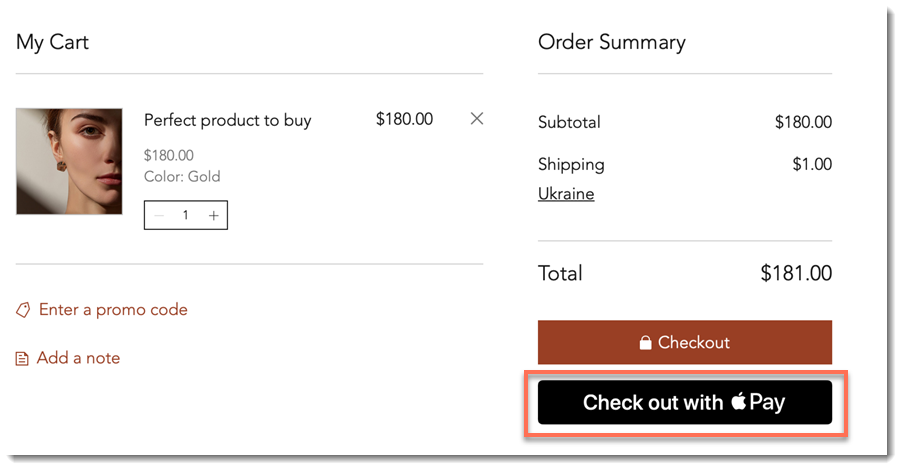Change shipping destination via Ukraine link
Screen dimensions: 903x470
coord(566,194)
